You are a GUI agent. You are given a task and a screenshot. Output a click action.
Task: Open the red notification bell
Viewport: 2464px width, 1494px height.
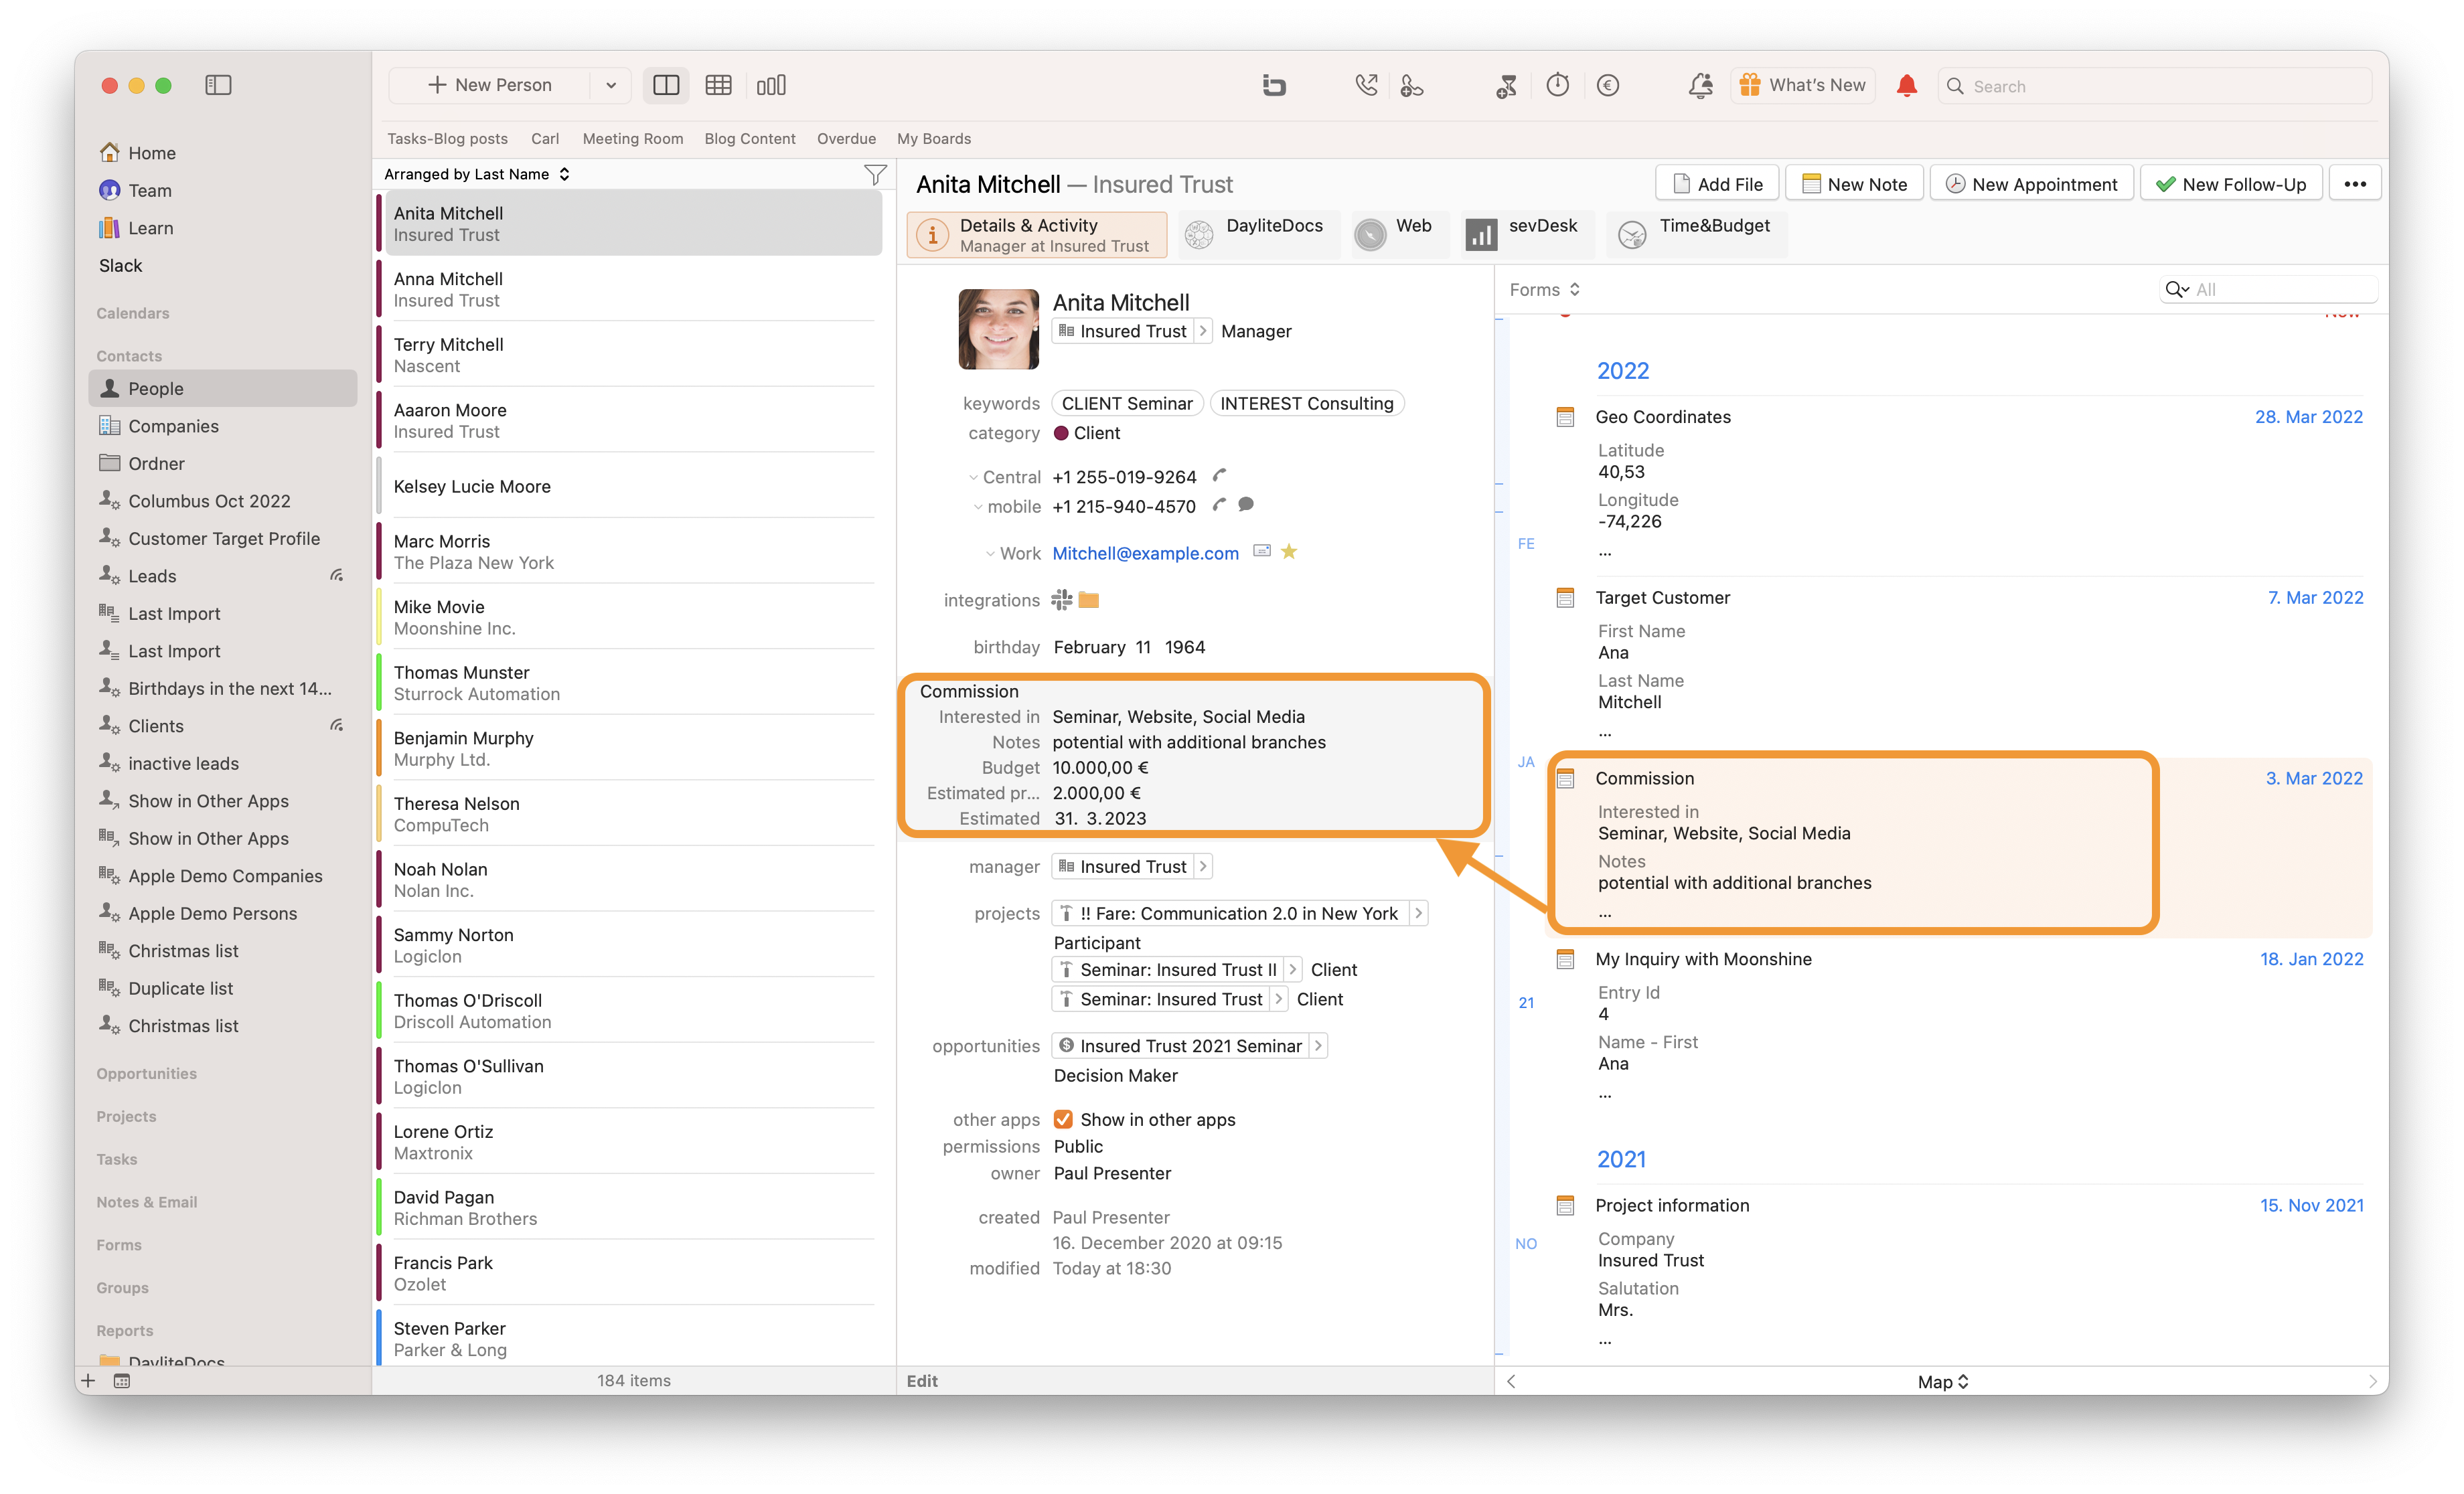1906,85
